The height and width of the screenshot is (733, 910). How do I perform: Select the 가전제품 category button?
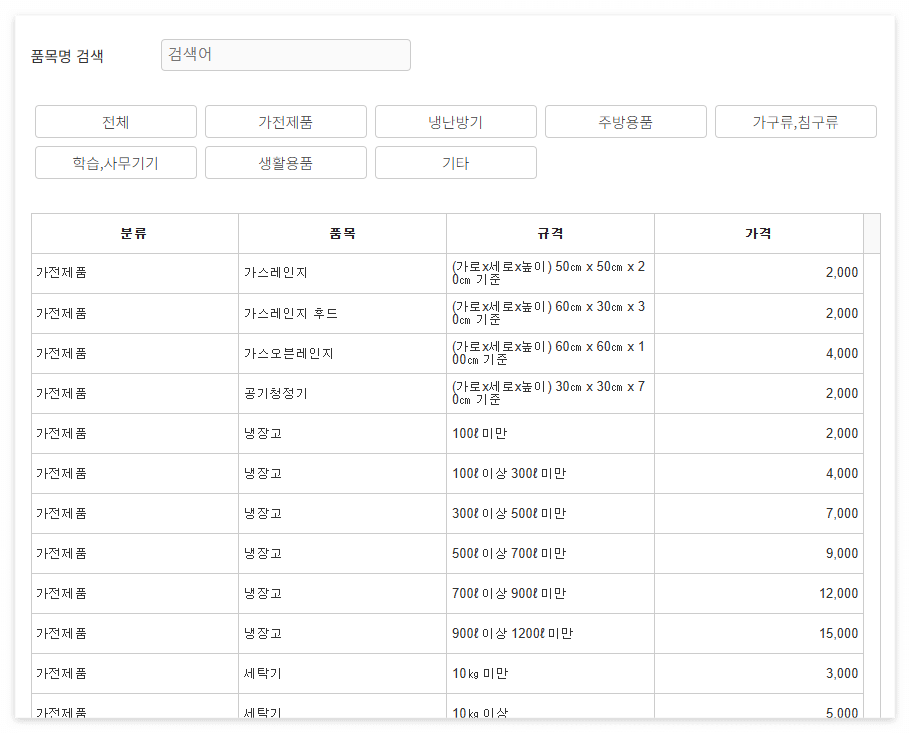285,121
